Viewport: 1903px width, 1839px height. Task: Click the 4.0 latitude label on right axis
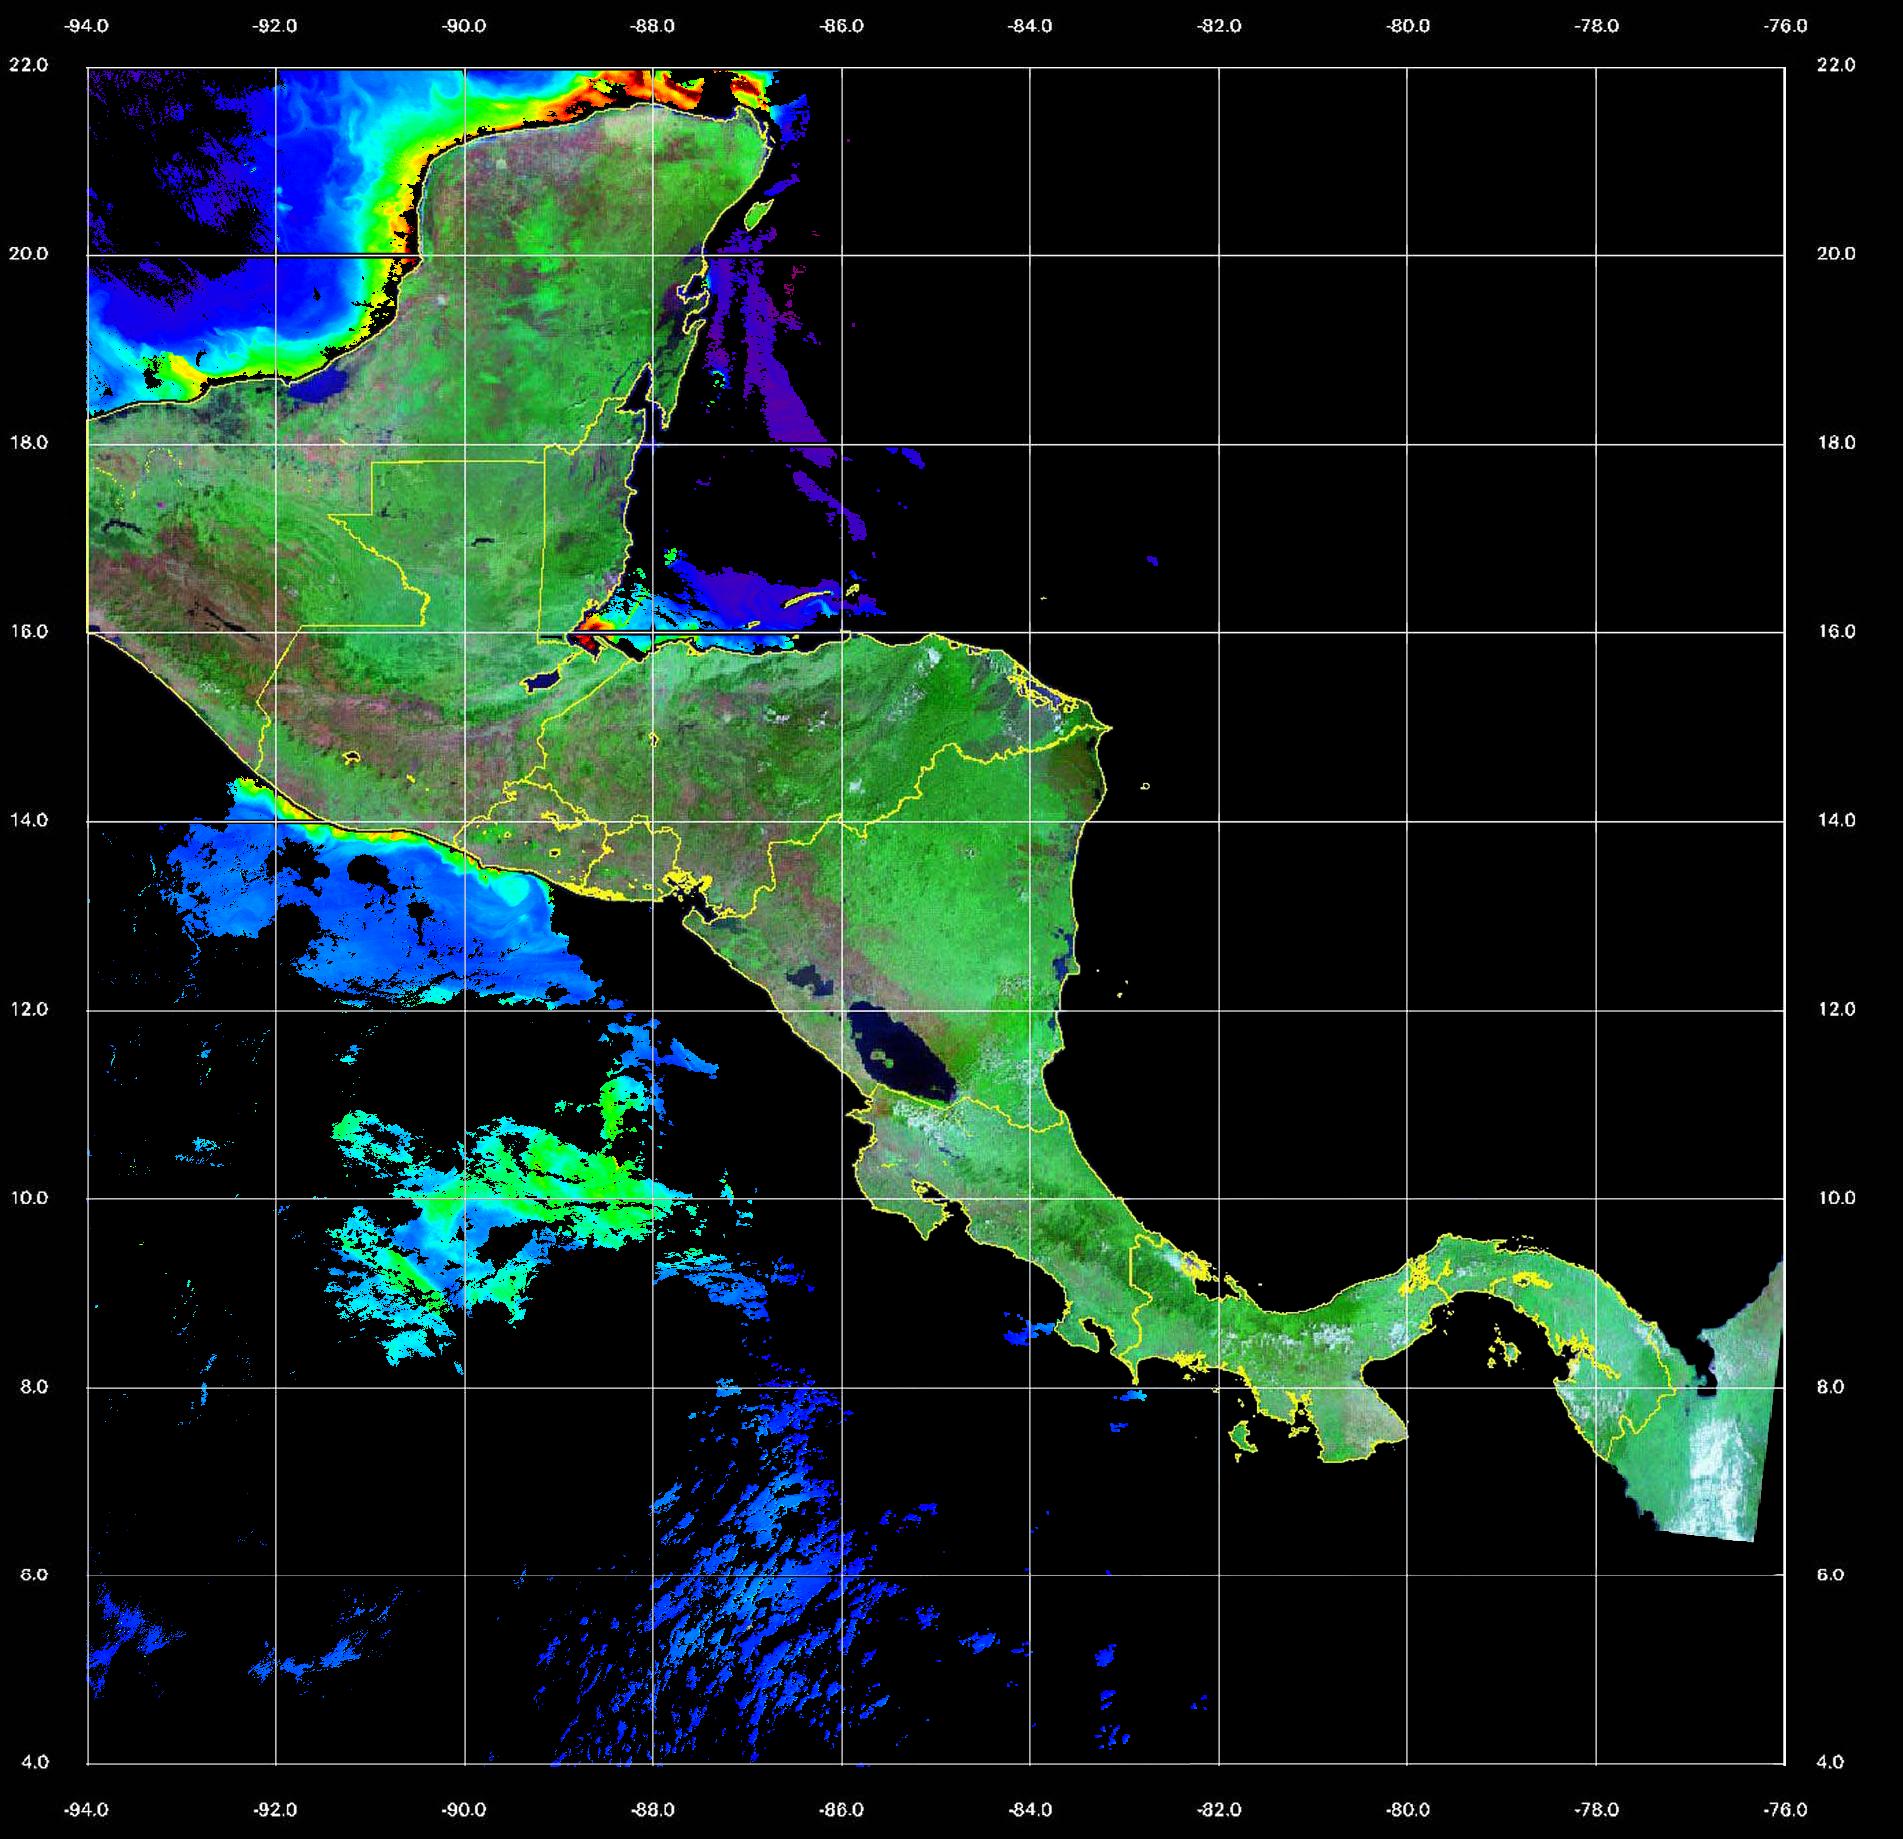tap(1829, 1762)
